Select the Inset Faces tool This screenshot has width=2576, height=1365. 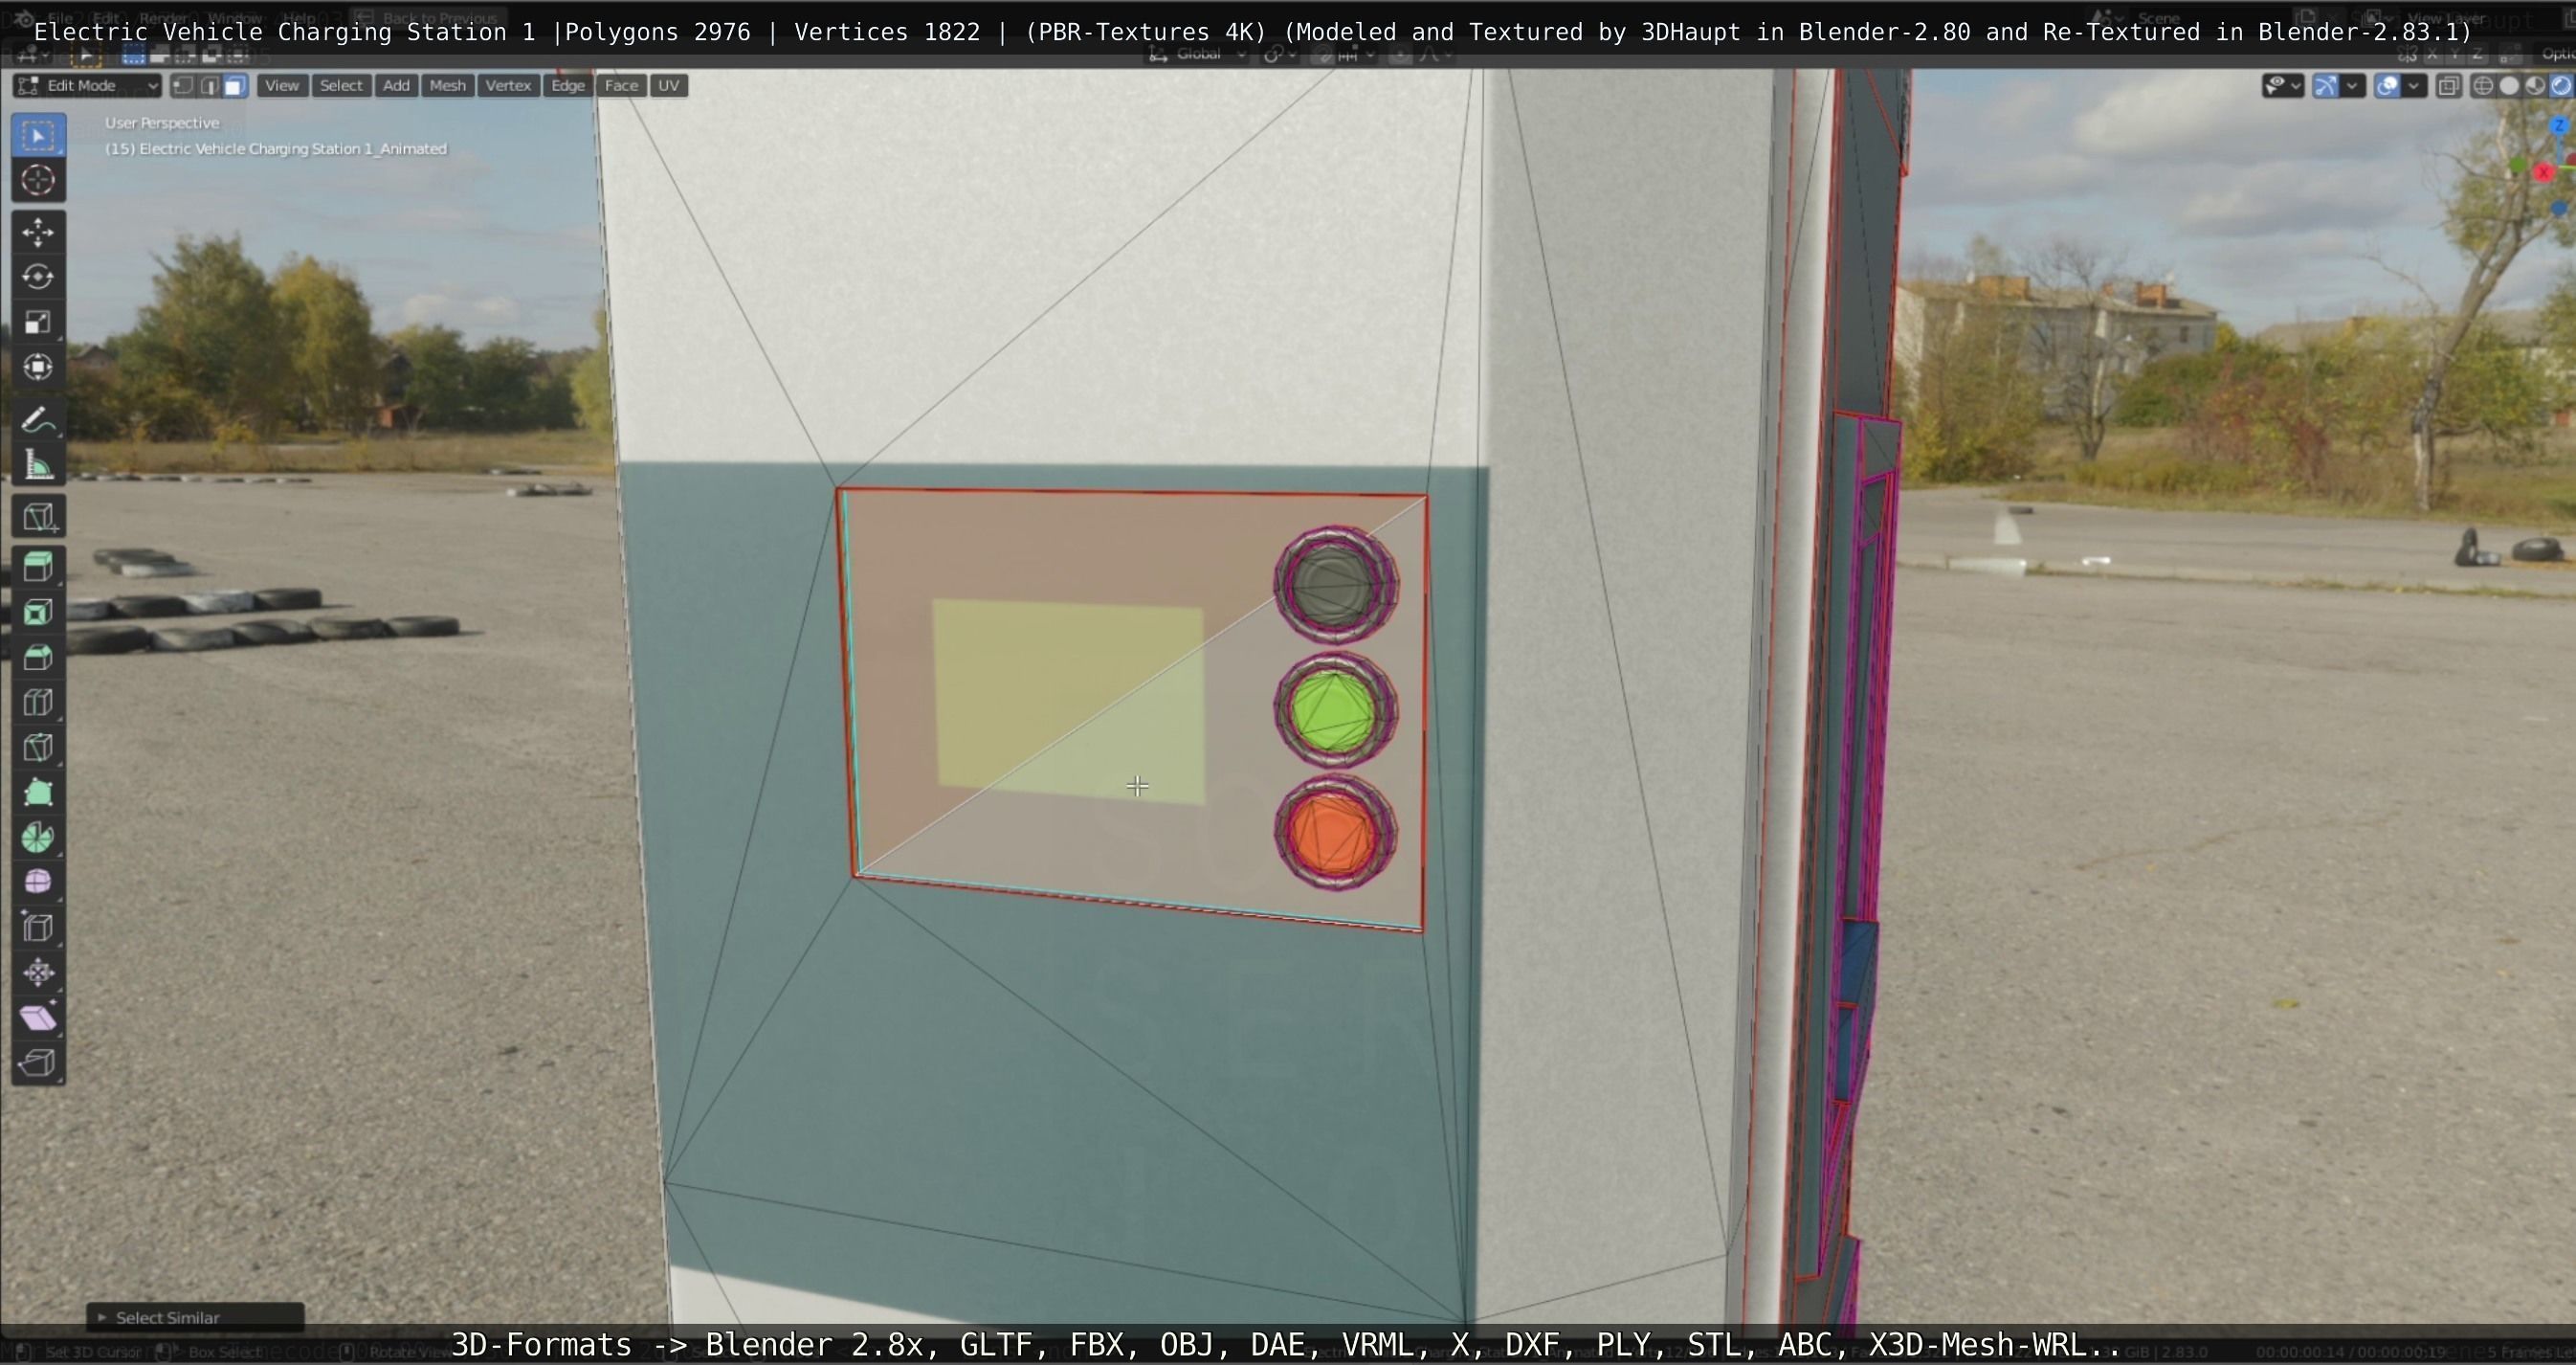pyautogui.click(x=38, y=613)
